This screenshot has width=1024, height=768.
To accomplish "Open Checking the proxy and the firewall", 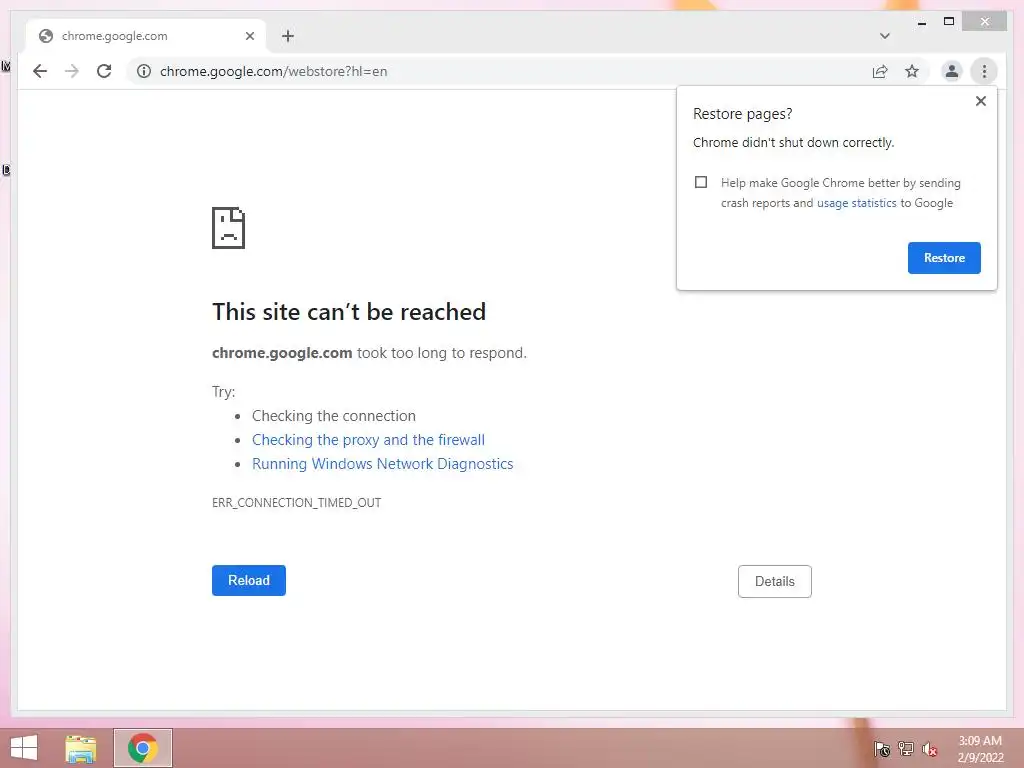I will pos(368,440).
